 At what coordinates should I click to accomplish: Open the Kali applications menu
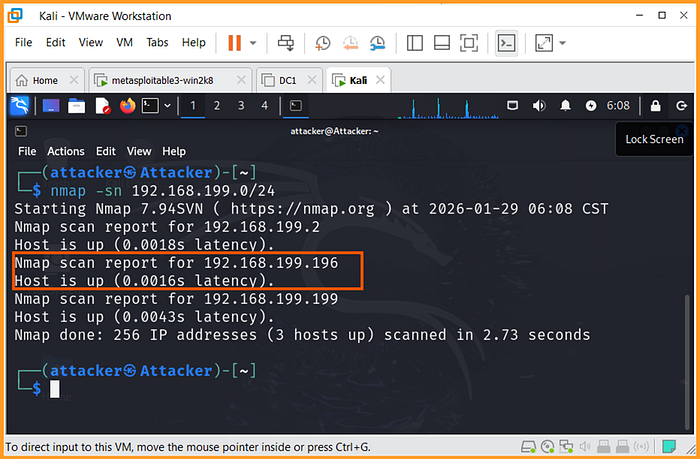(x=19, y=106)
